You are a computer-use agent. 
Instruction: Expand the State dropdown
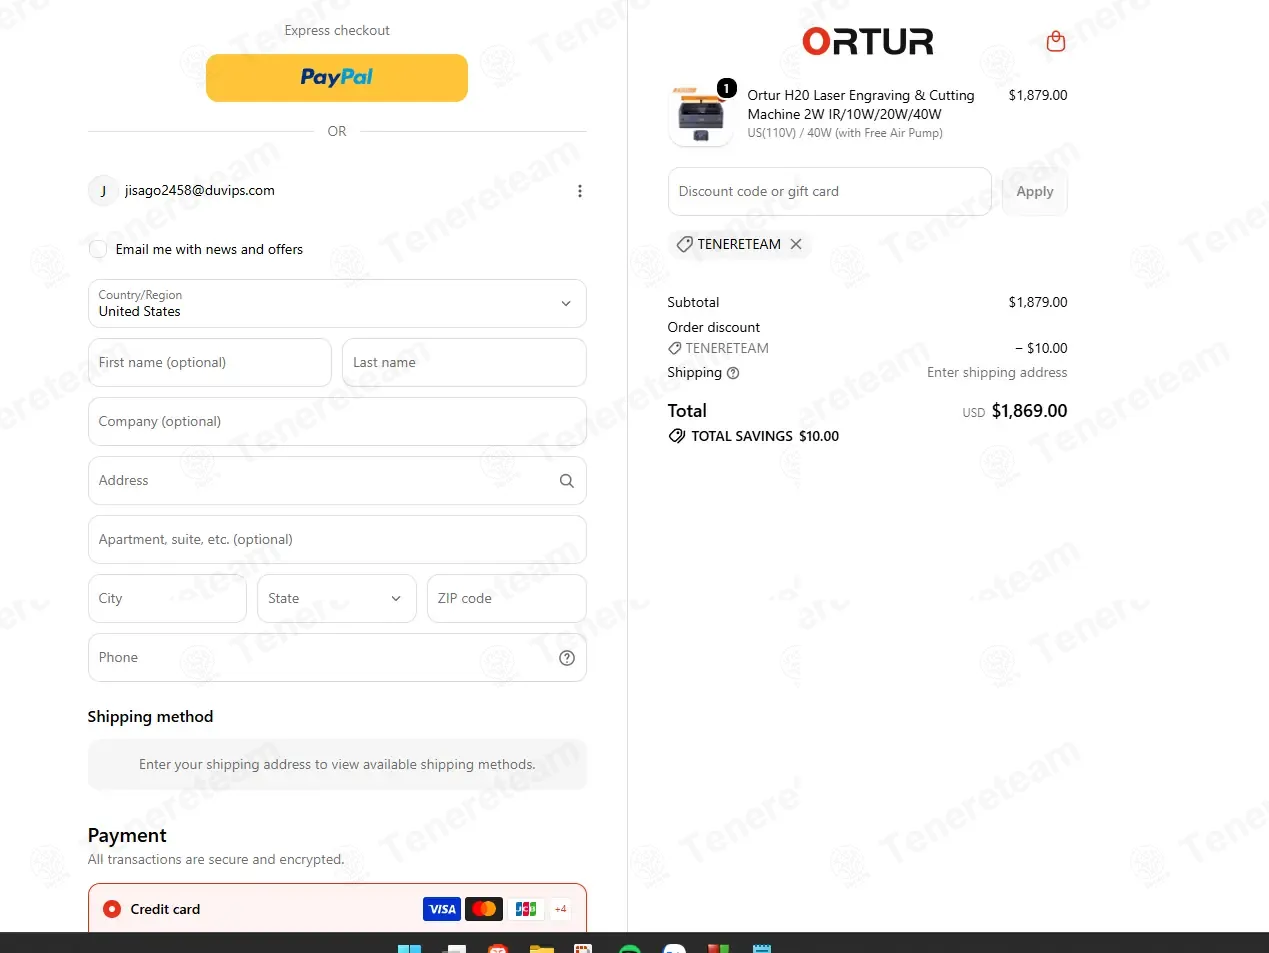[x=337, y=598]
